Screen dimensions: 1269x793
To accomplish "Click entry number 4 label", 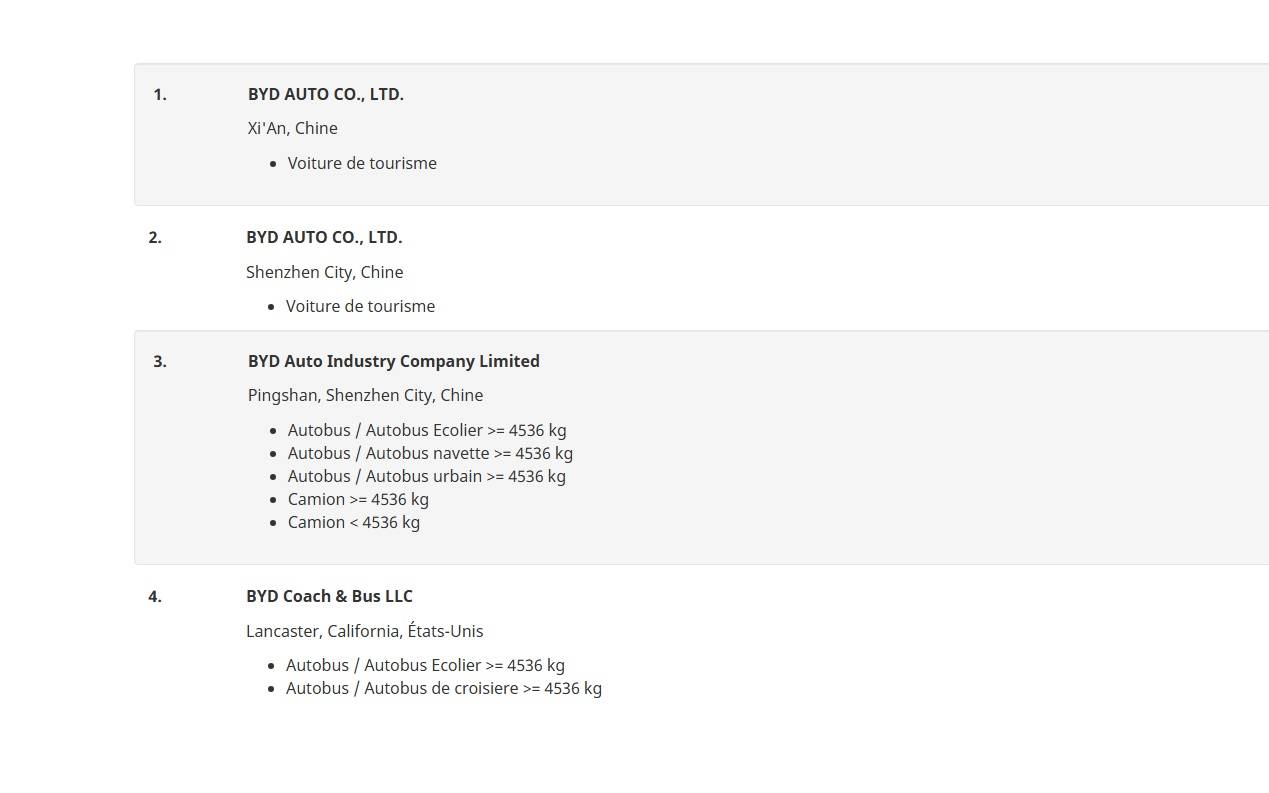I will tap(155, 596).
